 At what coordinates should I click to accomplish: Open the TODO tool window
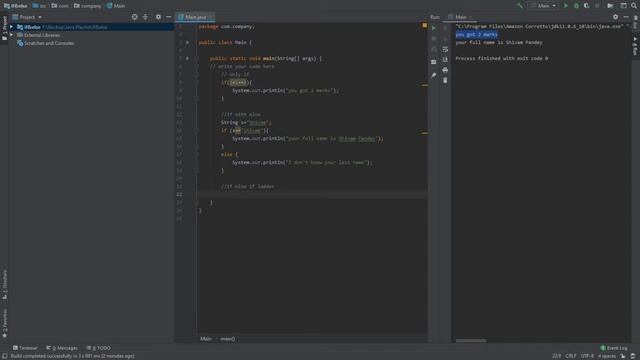pos(99,348)
